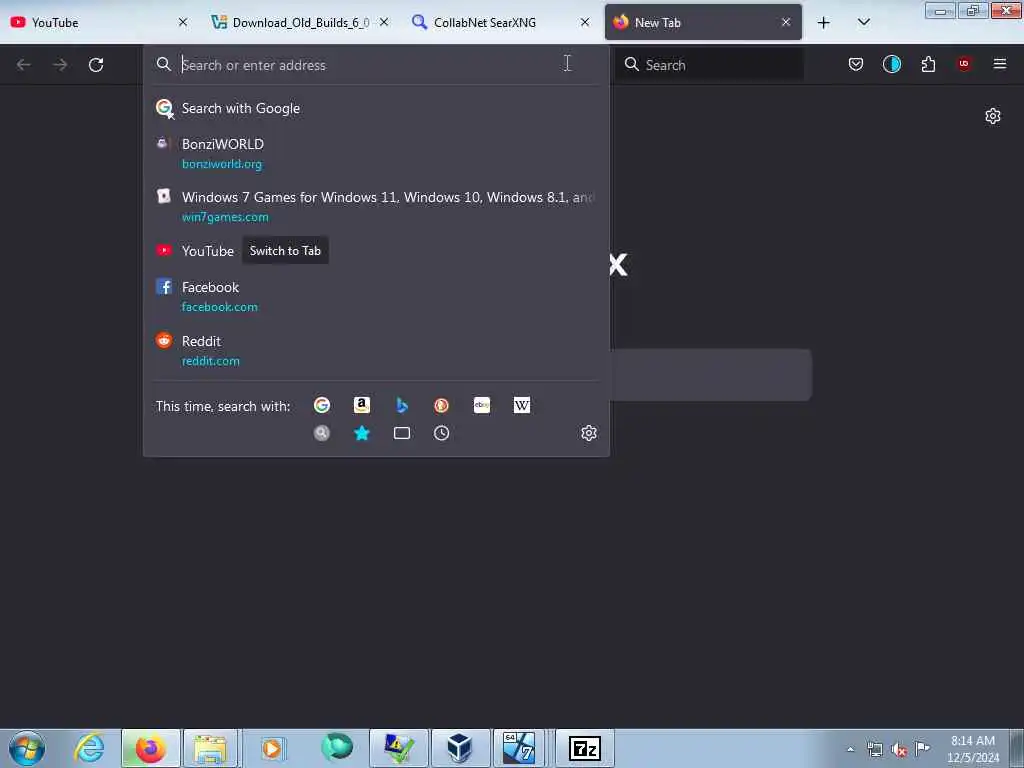Open the media player taskbar icon
This screenshot has width=1024, height=768.
pos(272,748)
